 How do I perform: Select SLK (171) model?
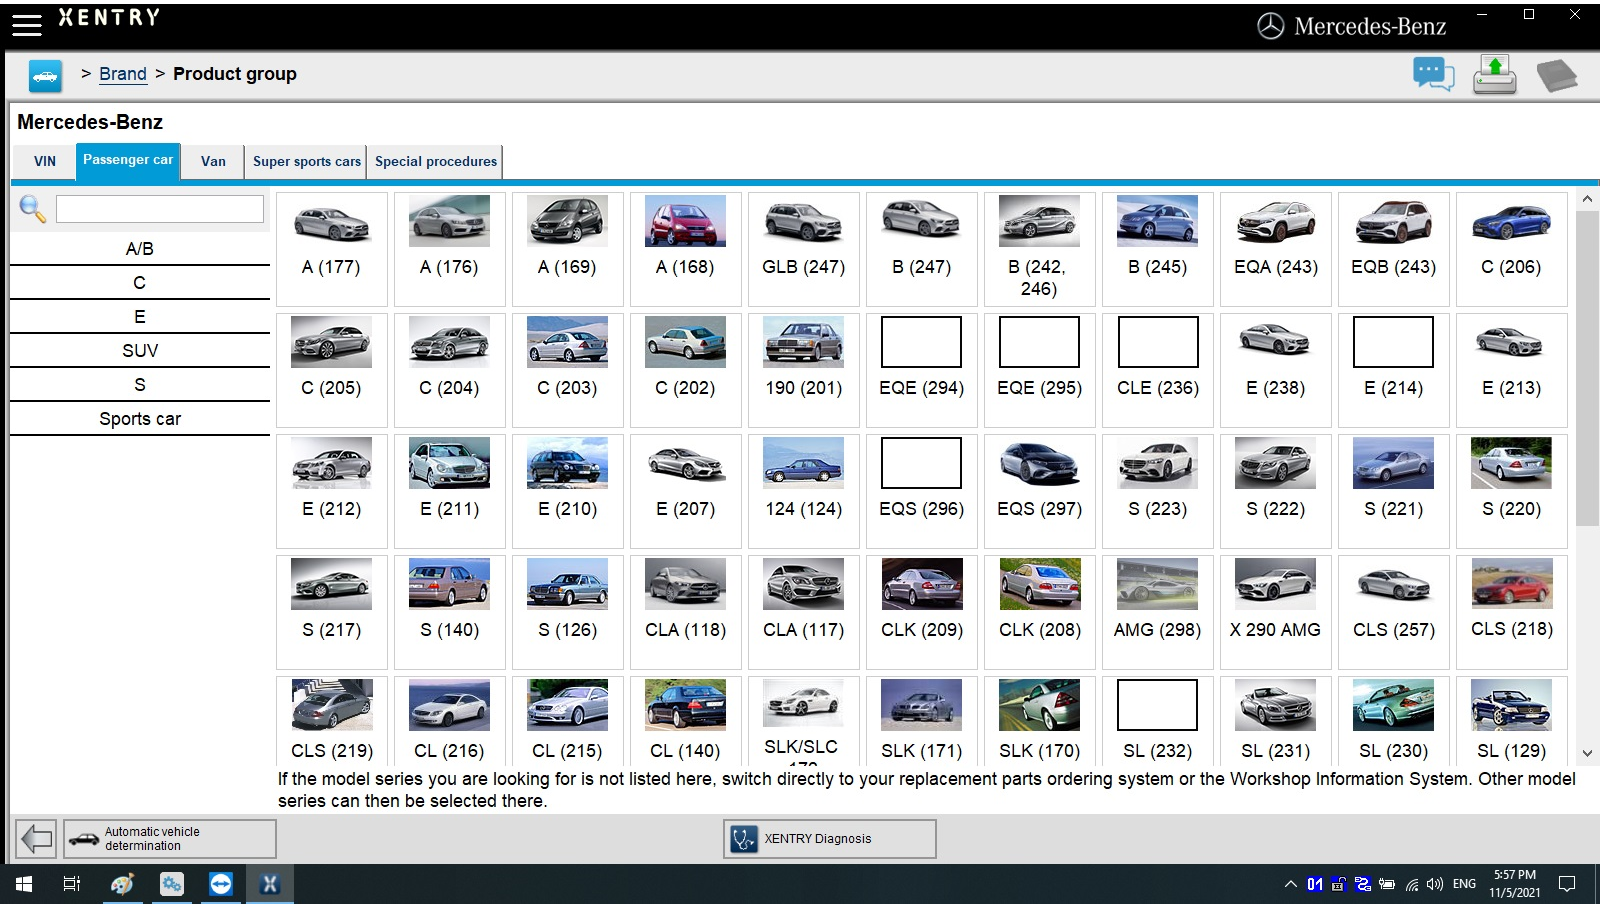coord(922,721)
